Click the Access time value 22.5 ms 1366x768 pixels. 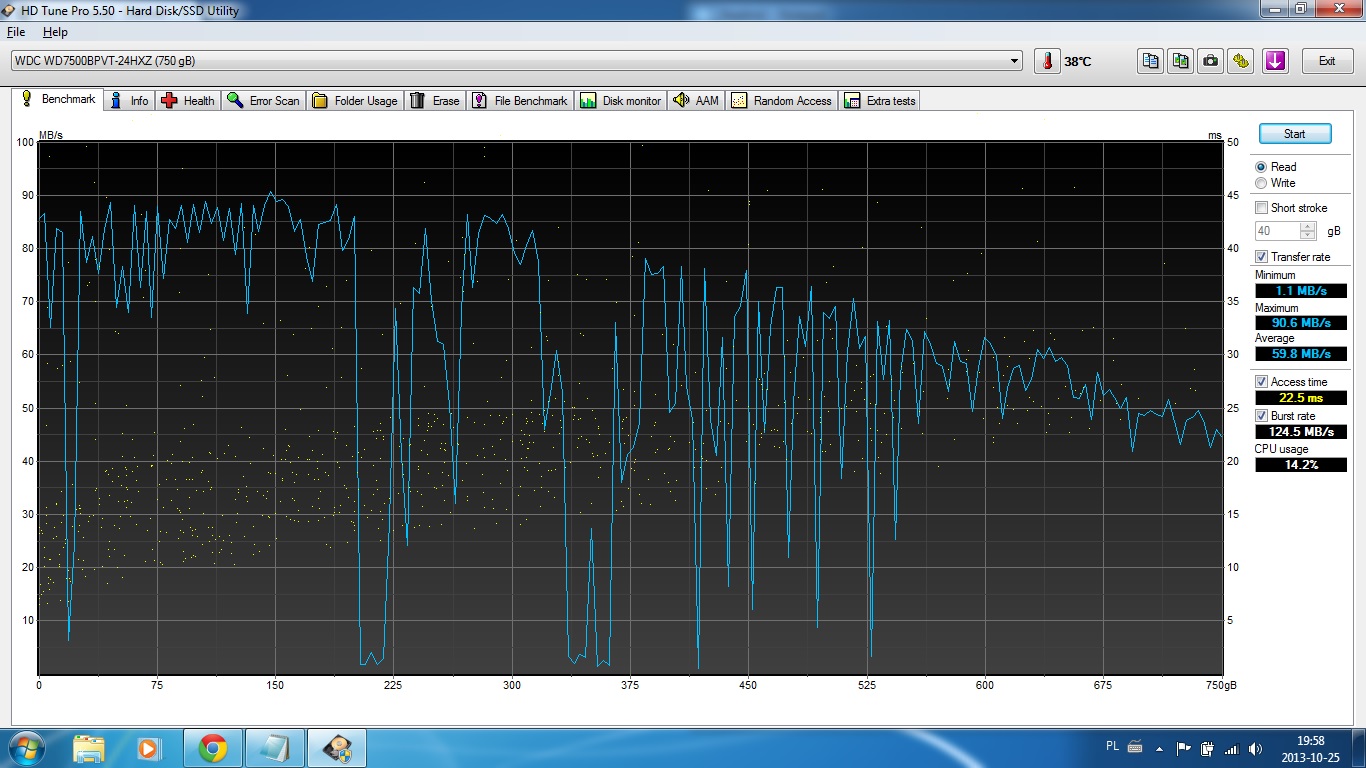[x=1301, y=398]
